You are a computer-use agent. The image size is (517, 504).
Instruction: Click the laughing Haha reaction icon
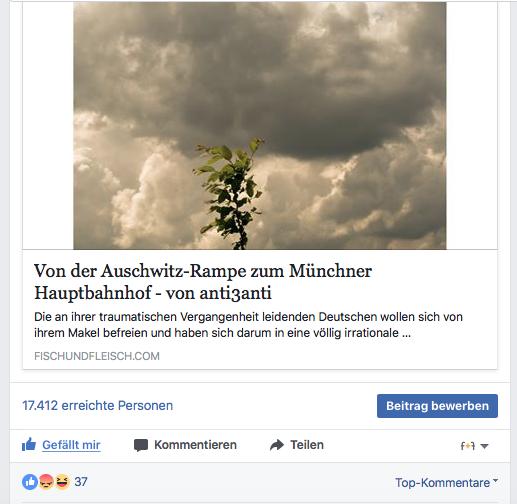point(62,482)
